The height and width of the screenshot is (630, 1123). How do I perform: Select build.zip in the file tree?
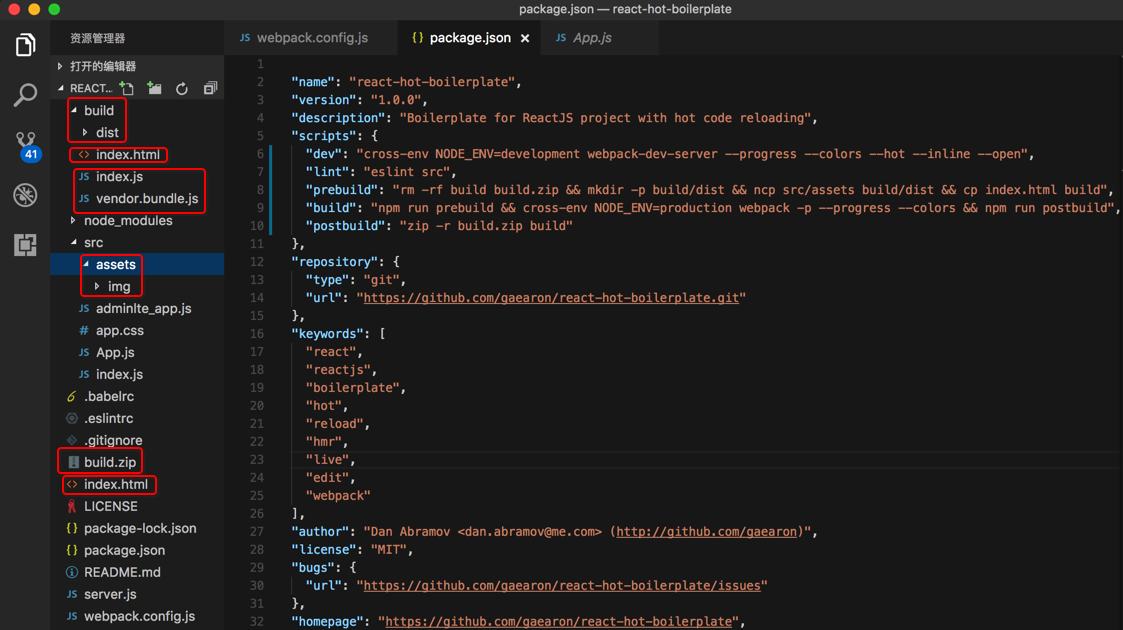(109, 463)
